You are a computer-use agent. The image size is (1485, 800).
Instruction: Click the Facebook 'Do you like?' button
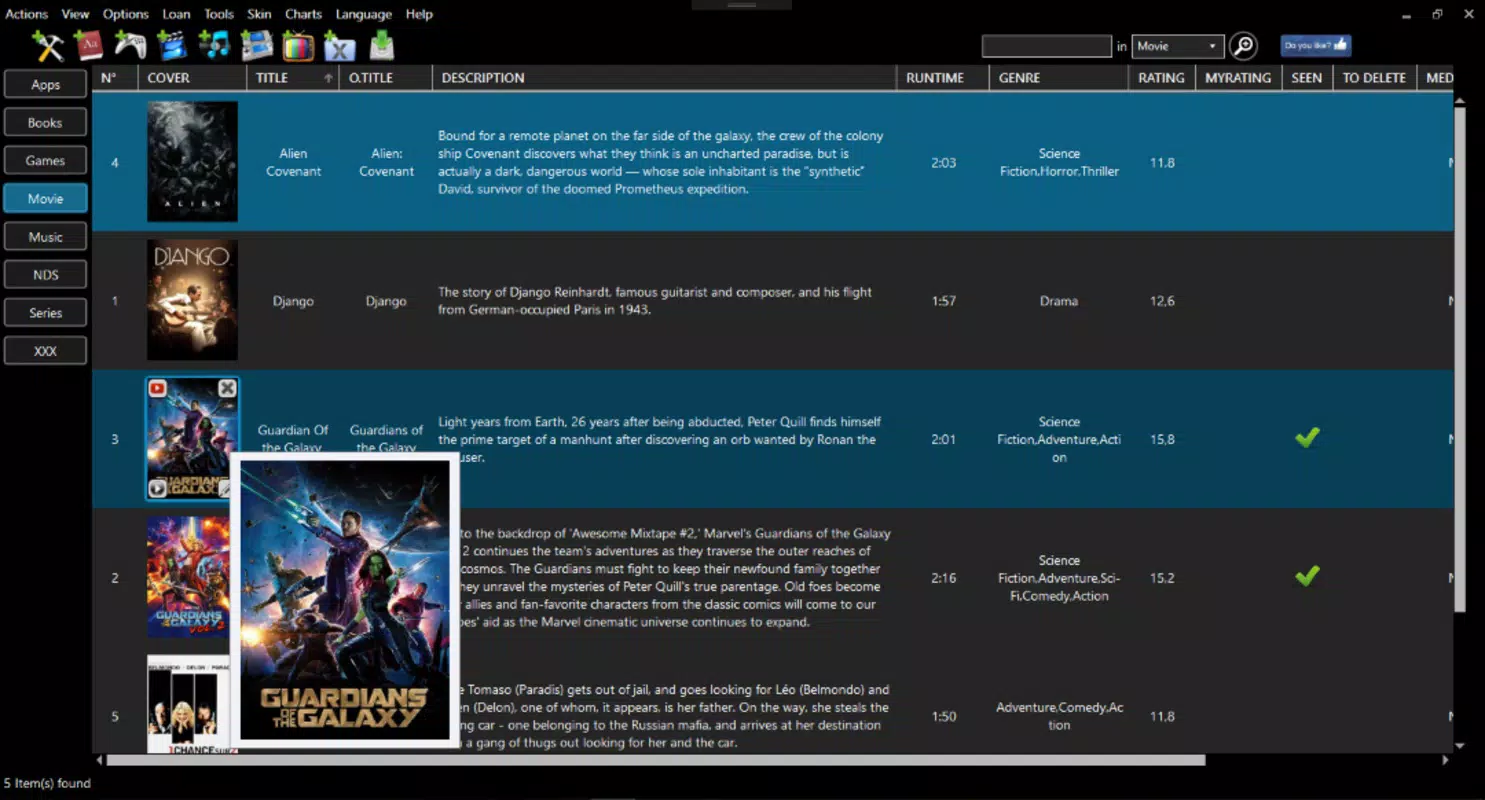(1316, 45)
